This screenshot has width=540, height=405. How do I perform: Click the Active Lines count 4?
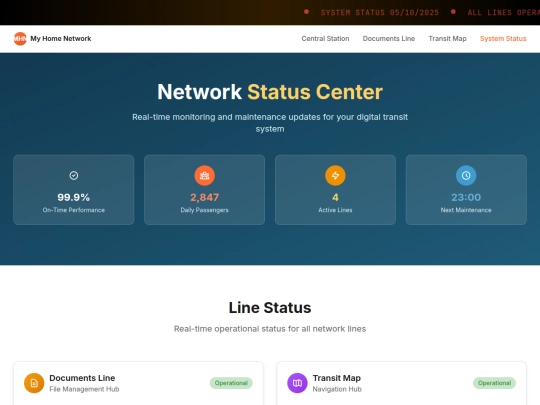point(335,197)
